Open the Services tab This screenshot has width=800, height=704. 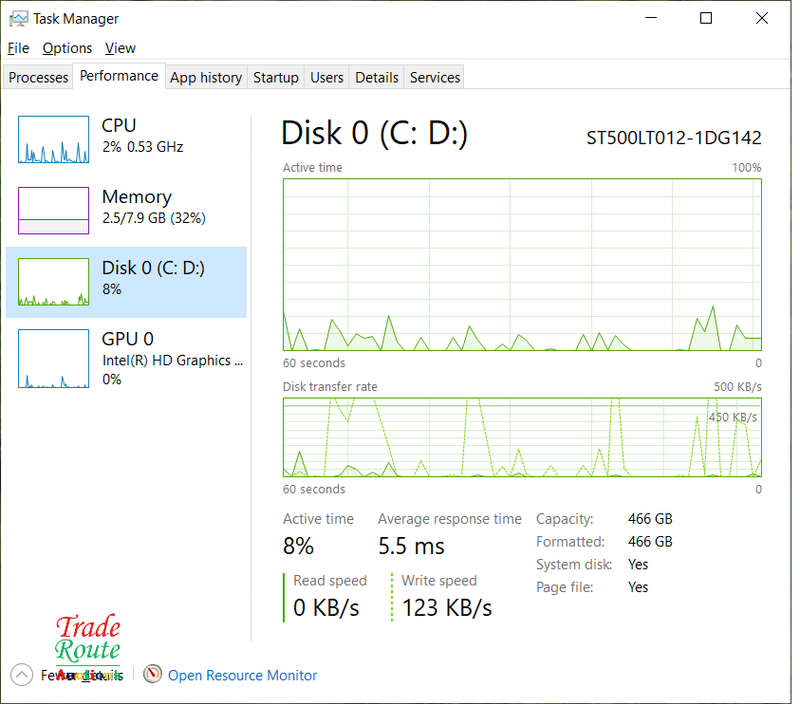pos(435,77)
